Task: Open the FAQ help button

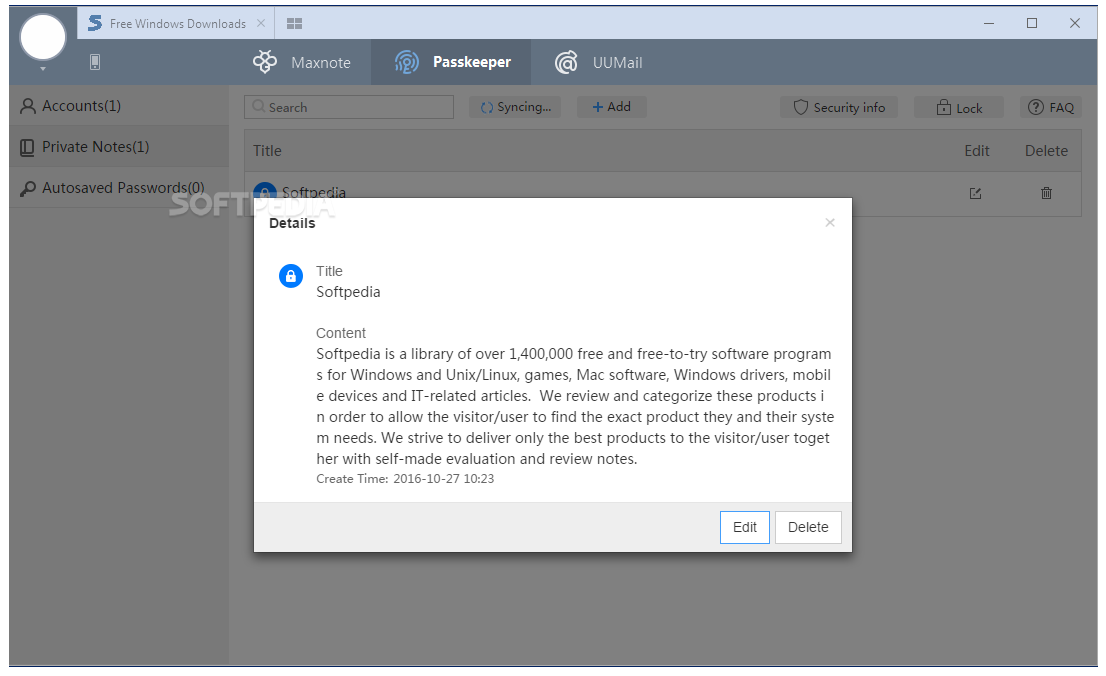Action: [1051, 107]
